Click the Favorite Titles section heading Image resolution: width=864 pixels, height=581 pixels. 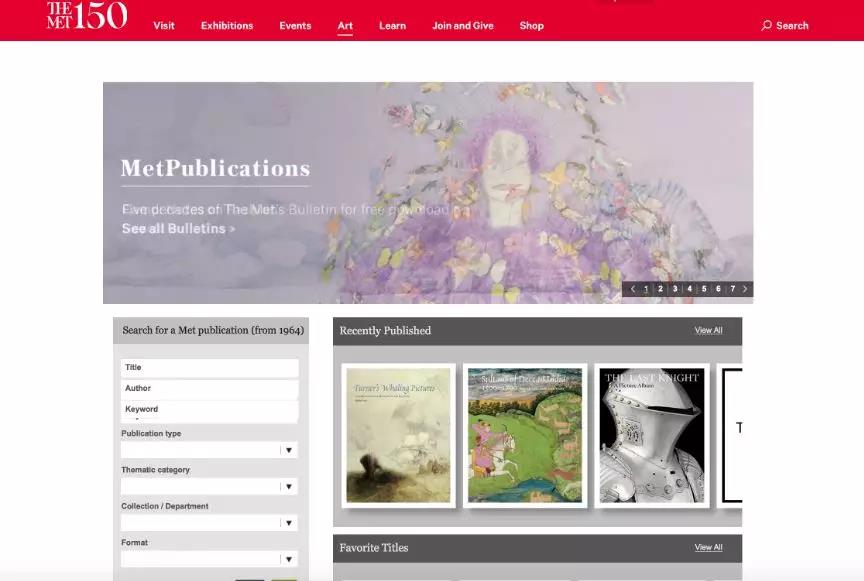(x=374, y=548)
